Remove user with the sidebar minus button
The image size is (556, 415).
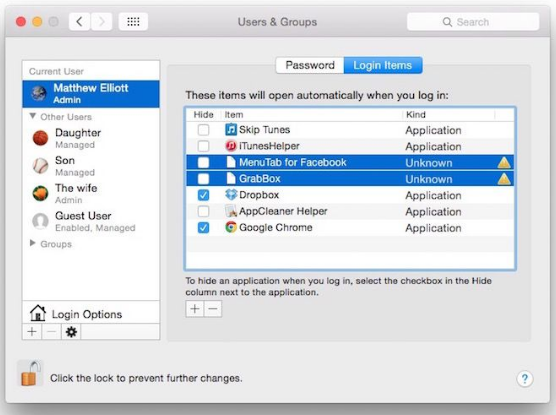51,332
